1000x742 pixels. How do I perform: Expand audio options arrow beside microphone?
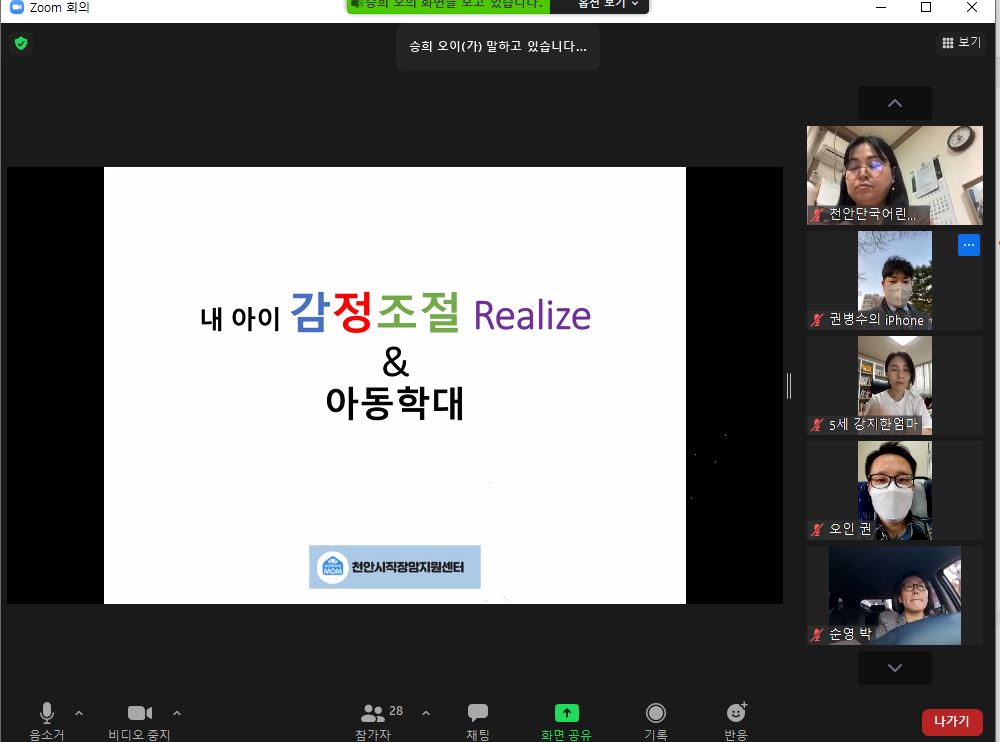point(79,713)
